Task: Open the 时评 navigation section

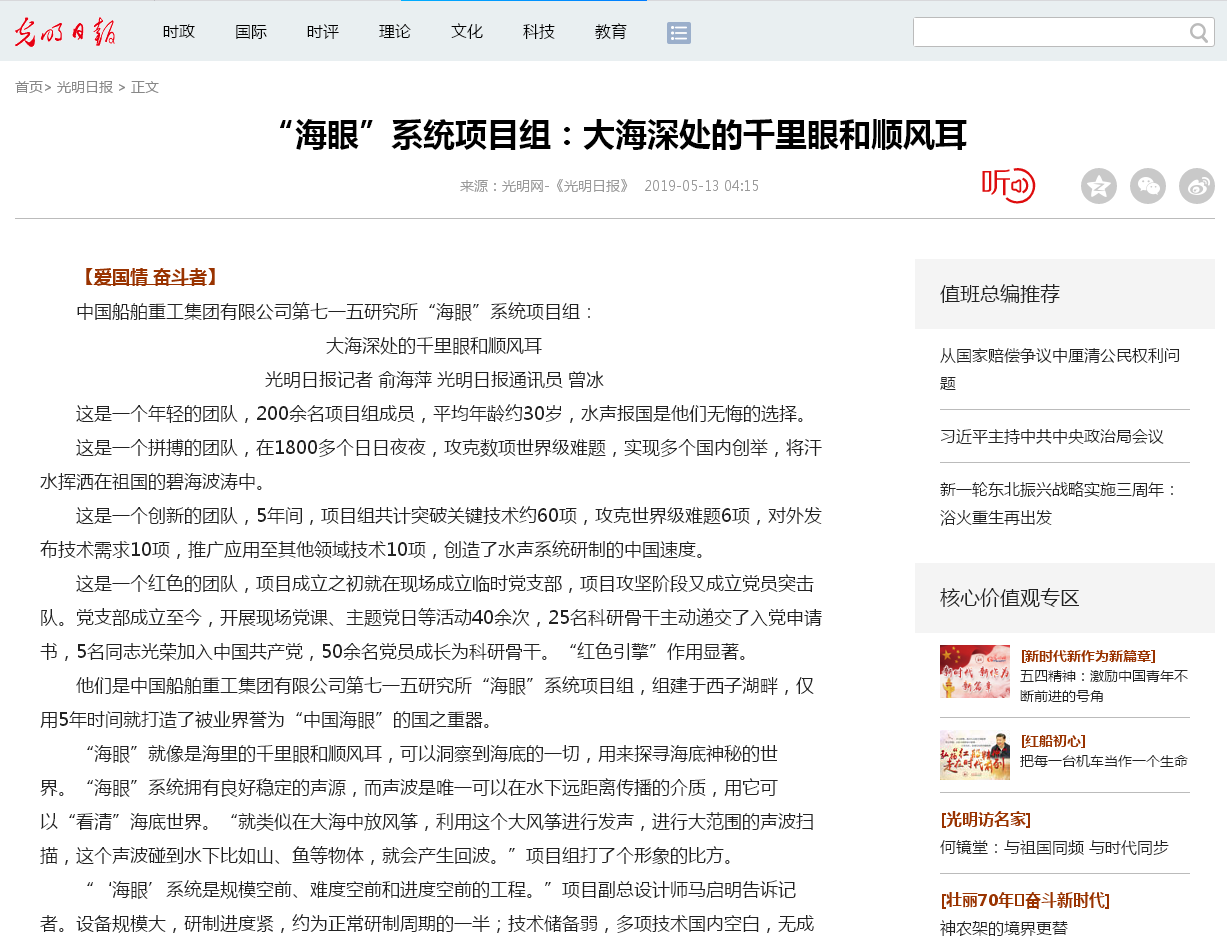Action: click(323, 32)
